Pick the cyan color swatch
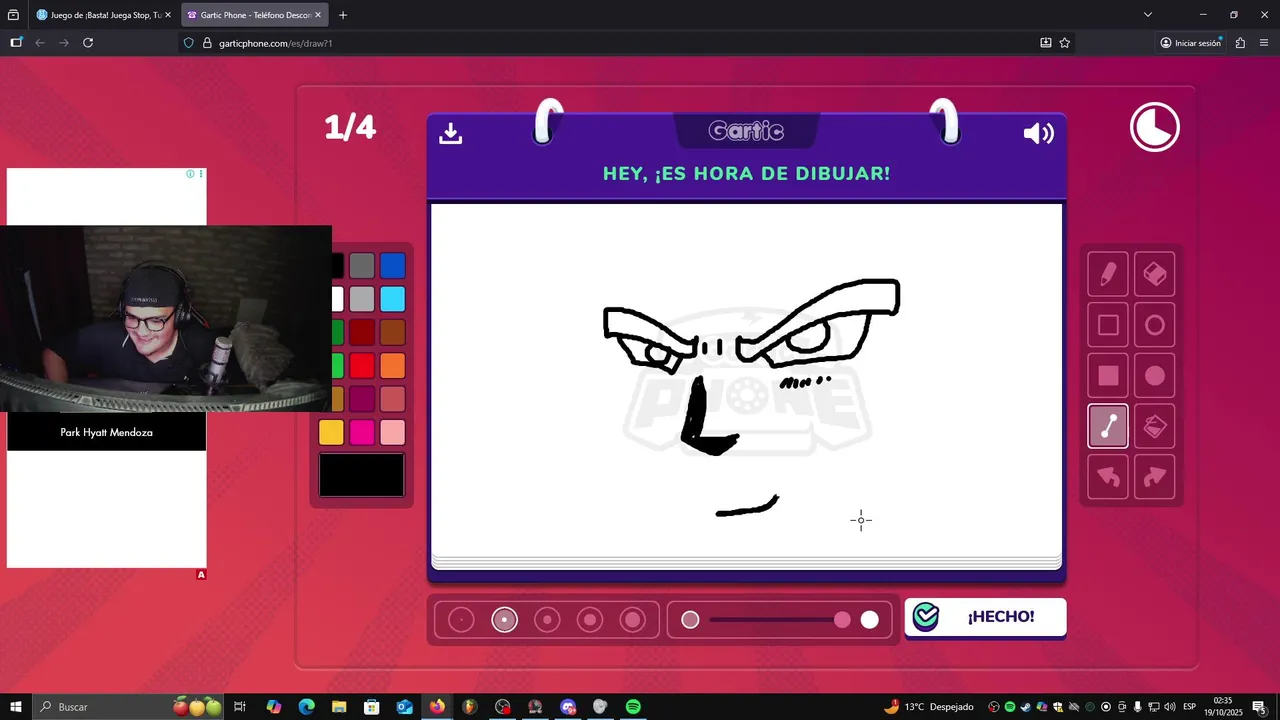 click(393, 299)
